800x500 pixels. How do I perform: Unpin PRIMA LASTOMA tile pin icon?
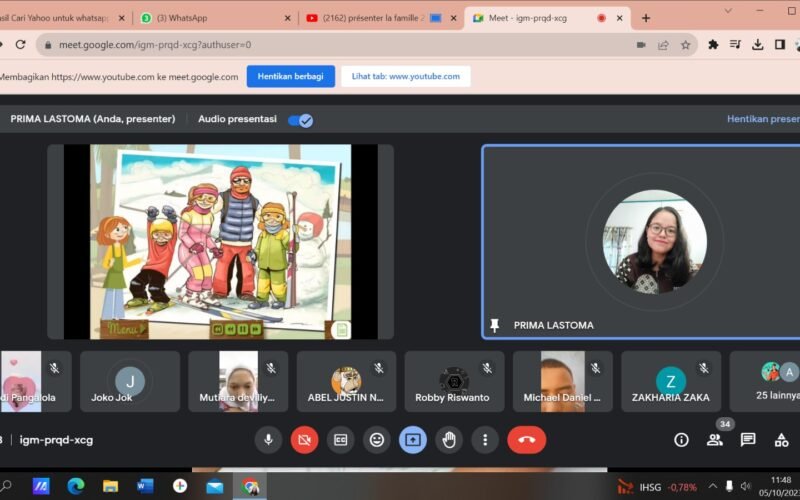click(494, 325)
